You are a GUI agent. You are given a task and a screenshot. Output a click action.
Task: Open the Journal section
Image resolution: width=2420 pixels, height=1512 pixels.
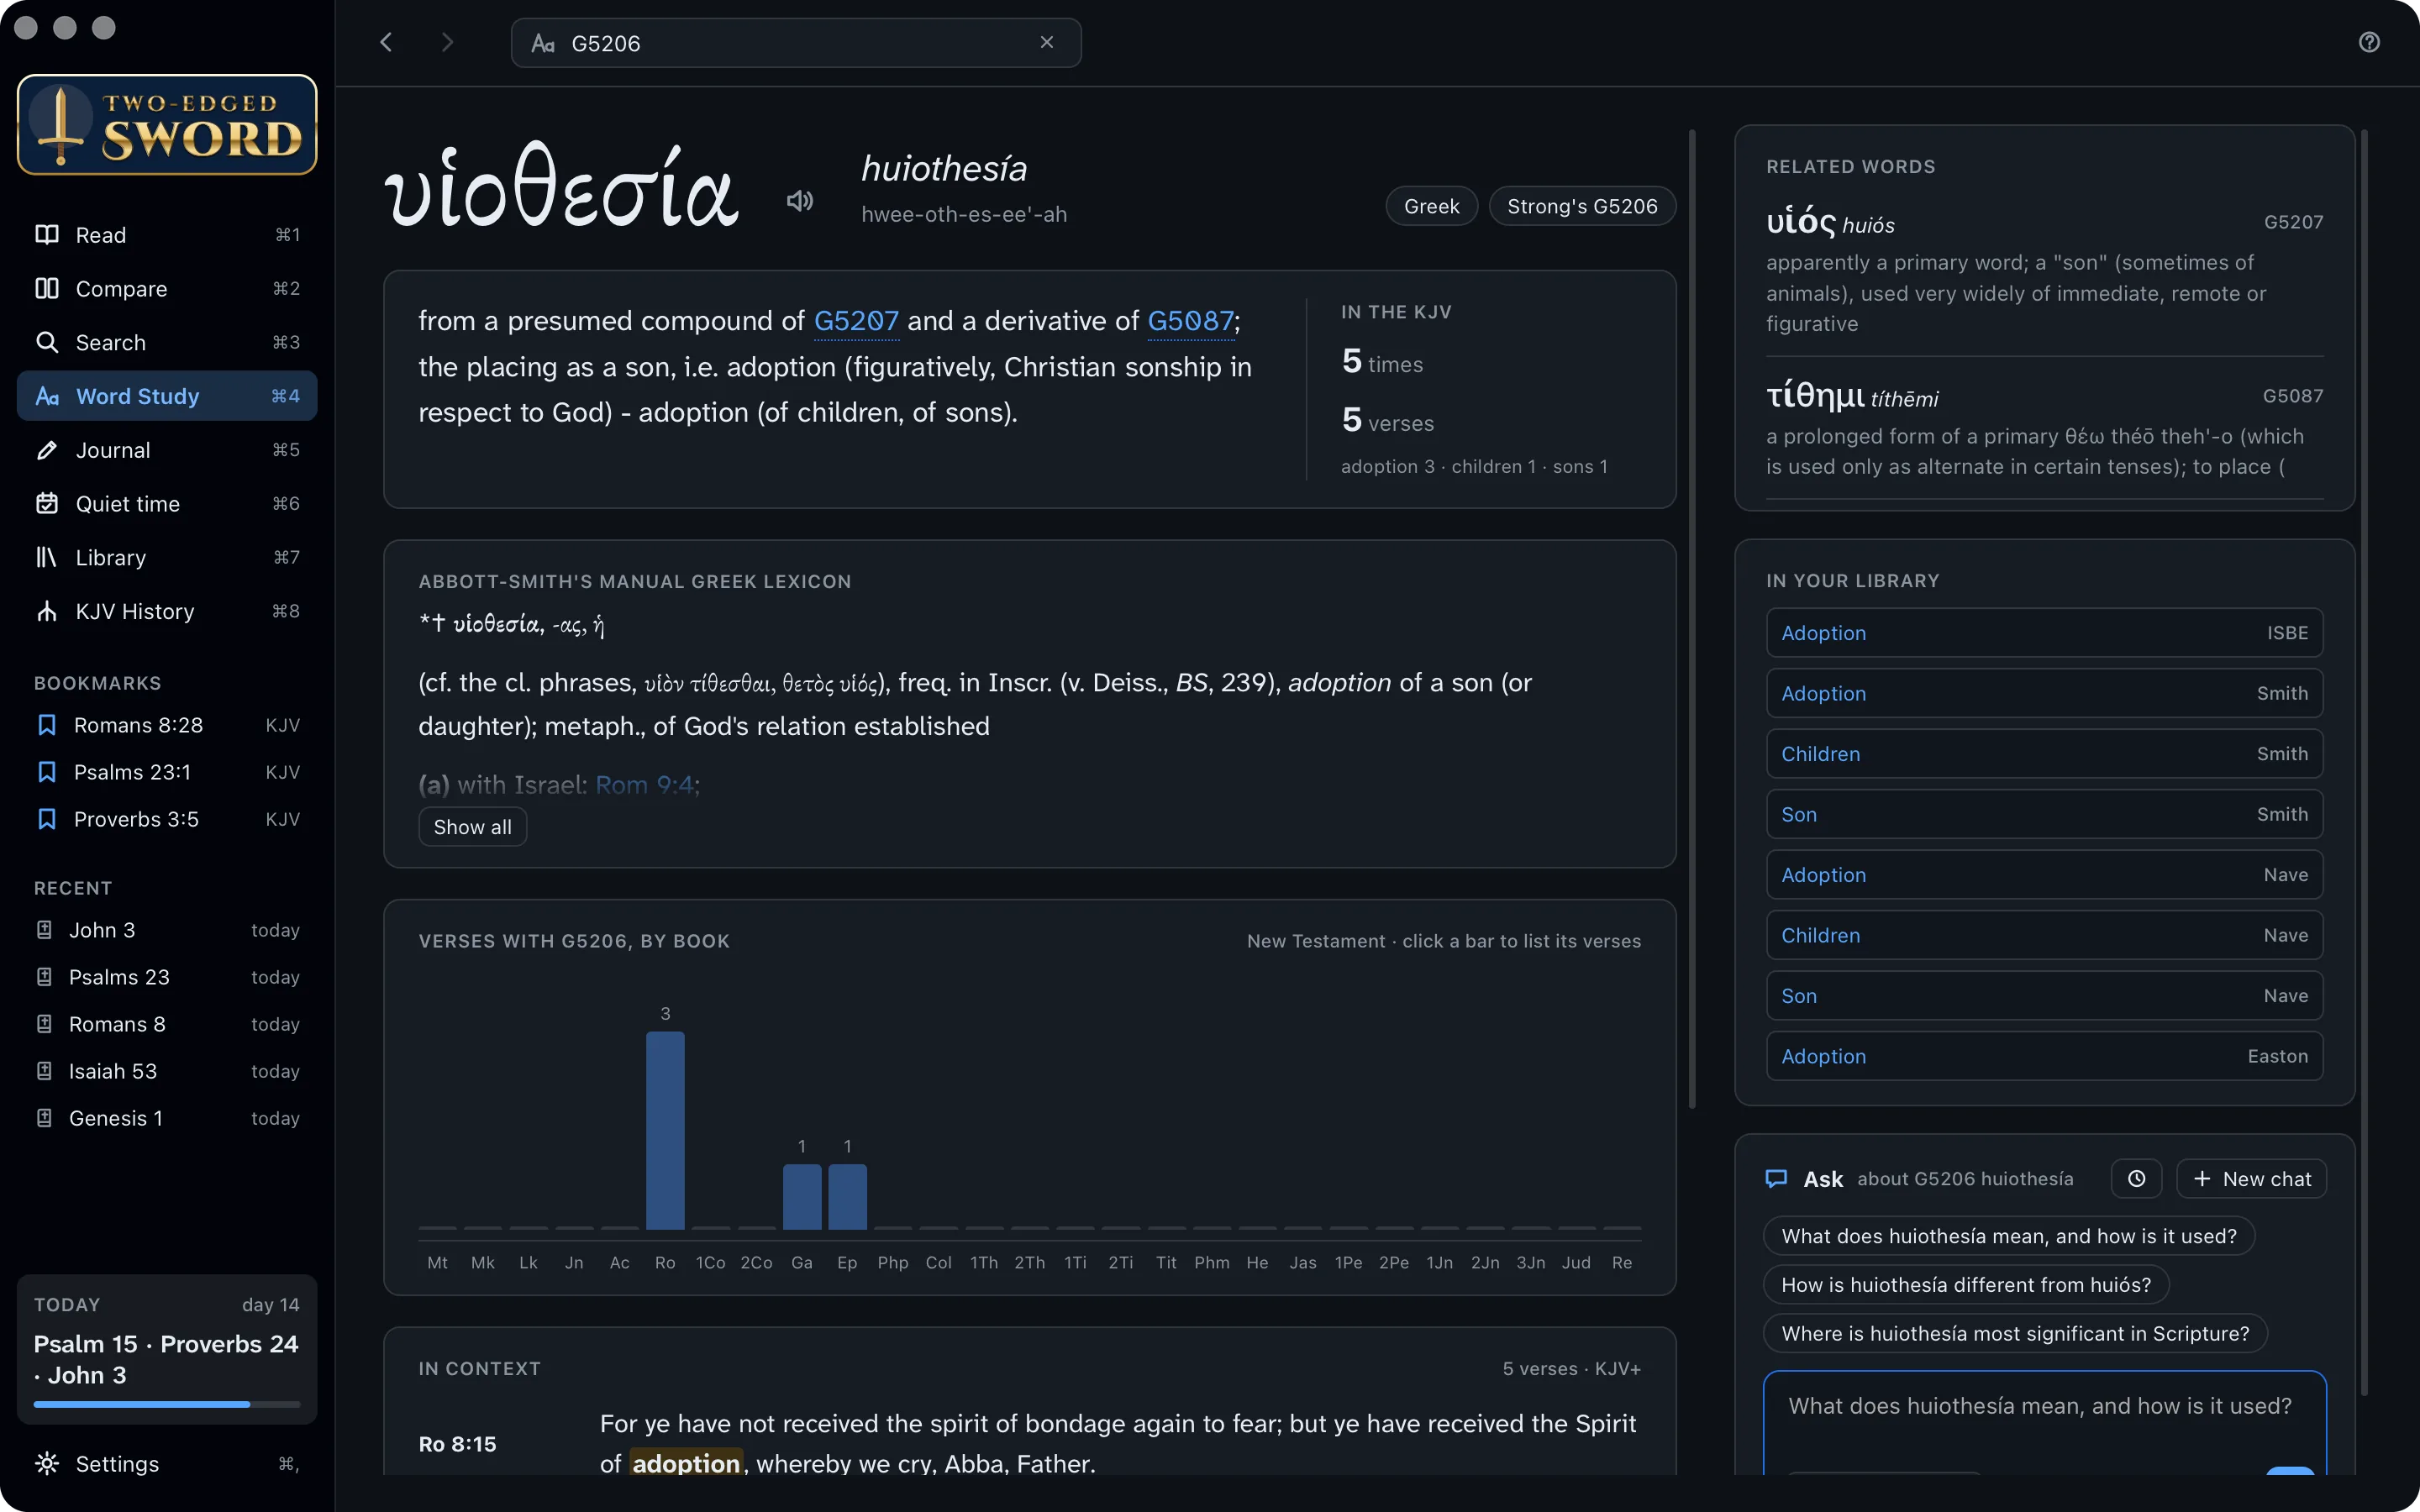tap(167, 450)
